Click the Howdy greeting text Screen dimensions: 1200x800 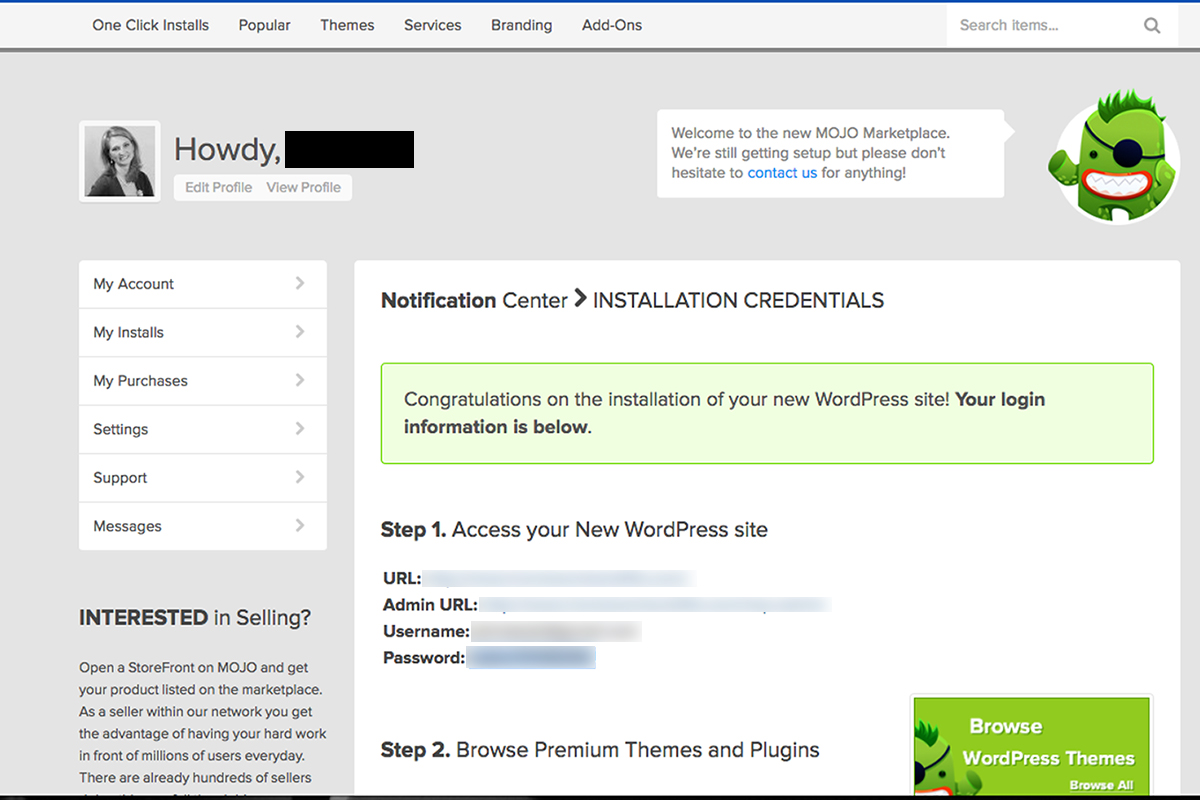click(227, 149)
